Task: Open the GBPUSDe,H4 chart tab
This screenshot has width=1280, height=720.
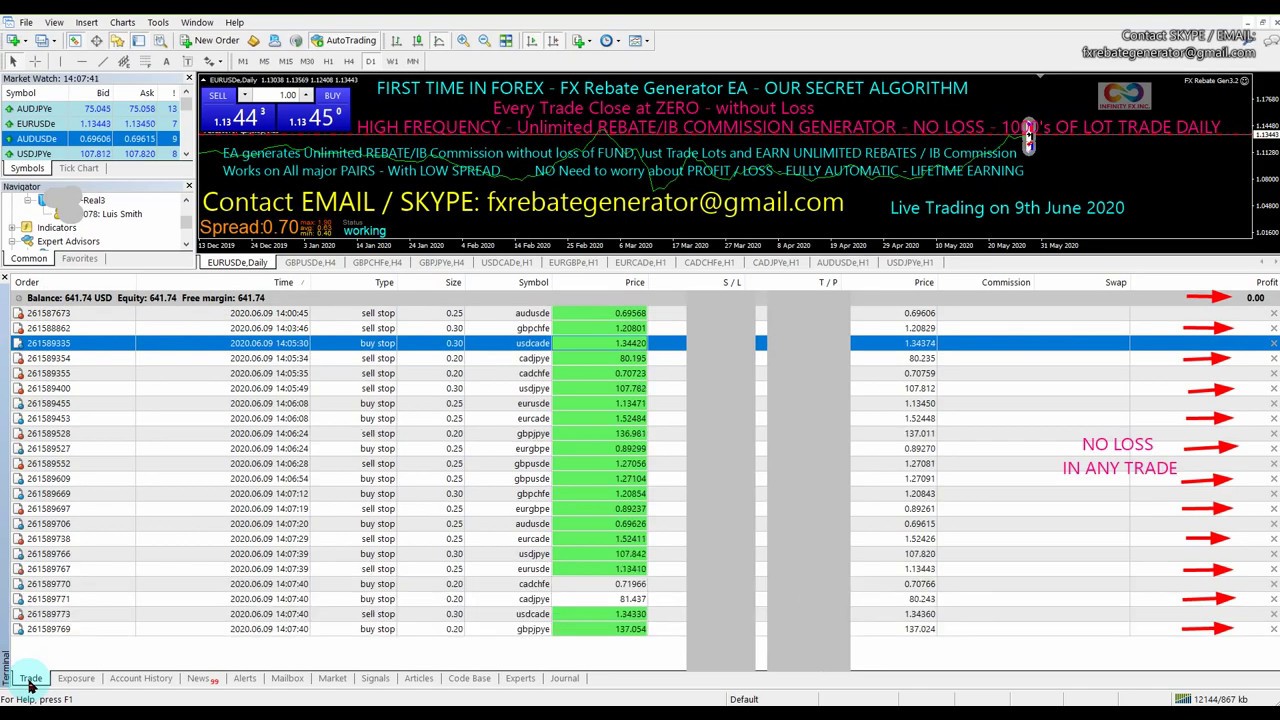Action: tap(310, 262)
